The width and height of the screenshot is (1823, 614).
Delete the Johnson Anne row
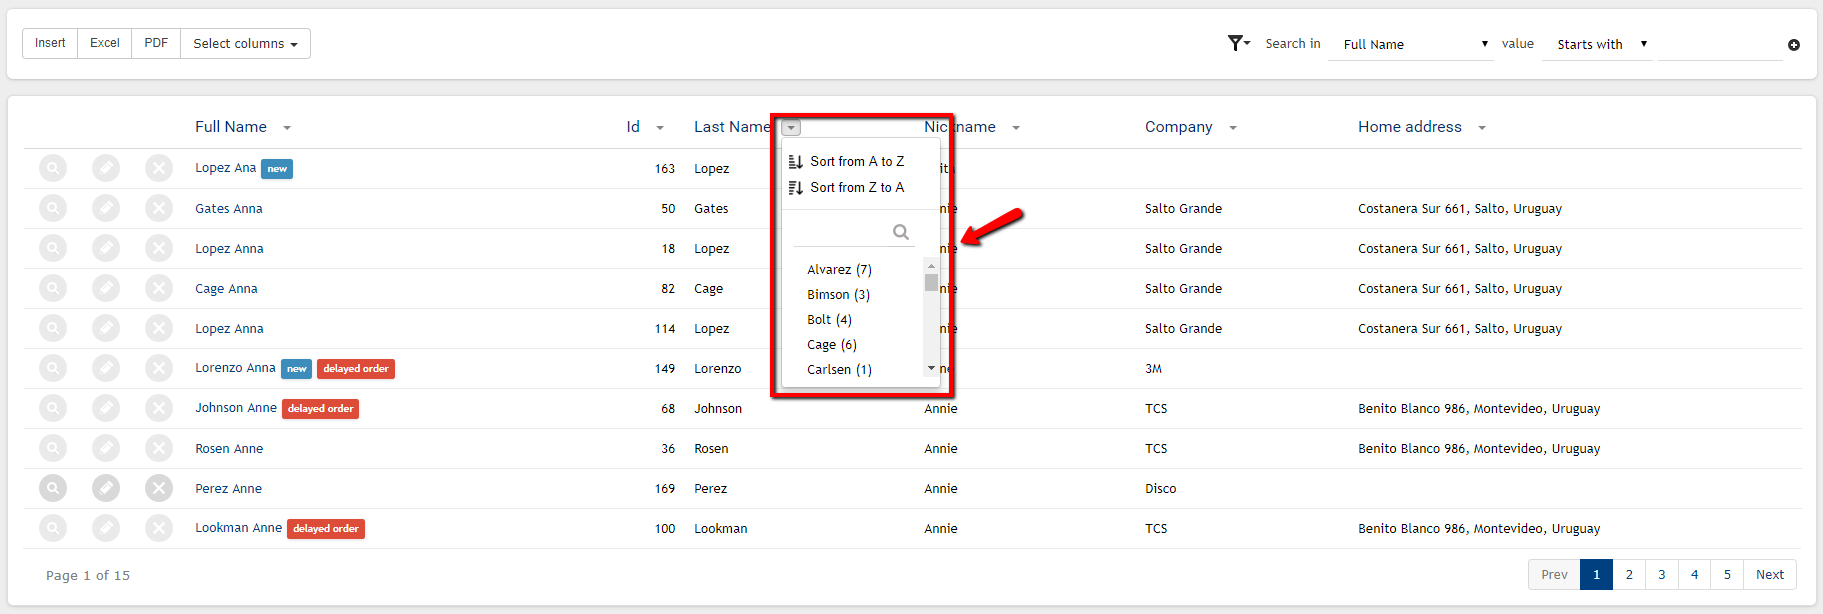[x=159, y=408]
